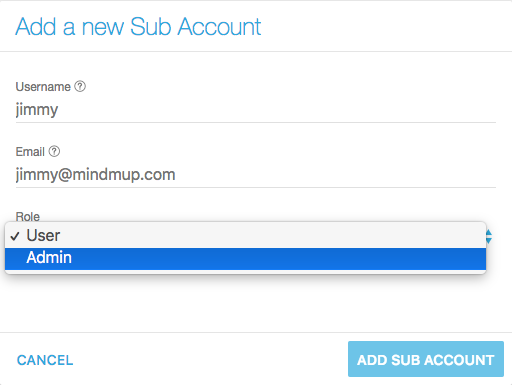Click the Role select up-down arrows
This screenshot has height=385, width=512.
pos(489,236)
